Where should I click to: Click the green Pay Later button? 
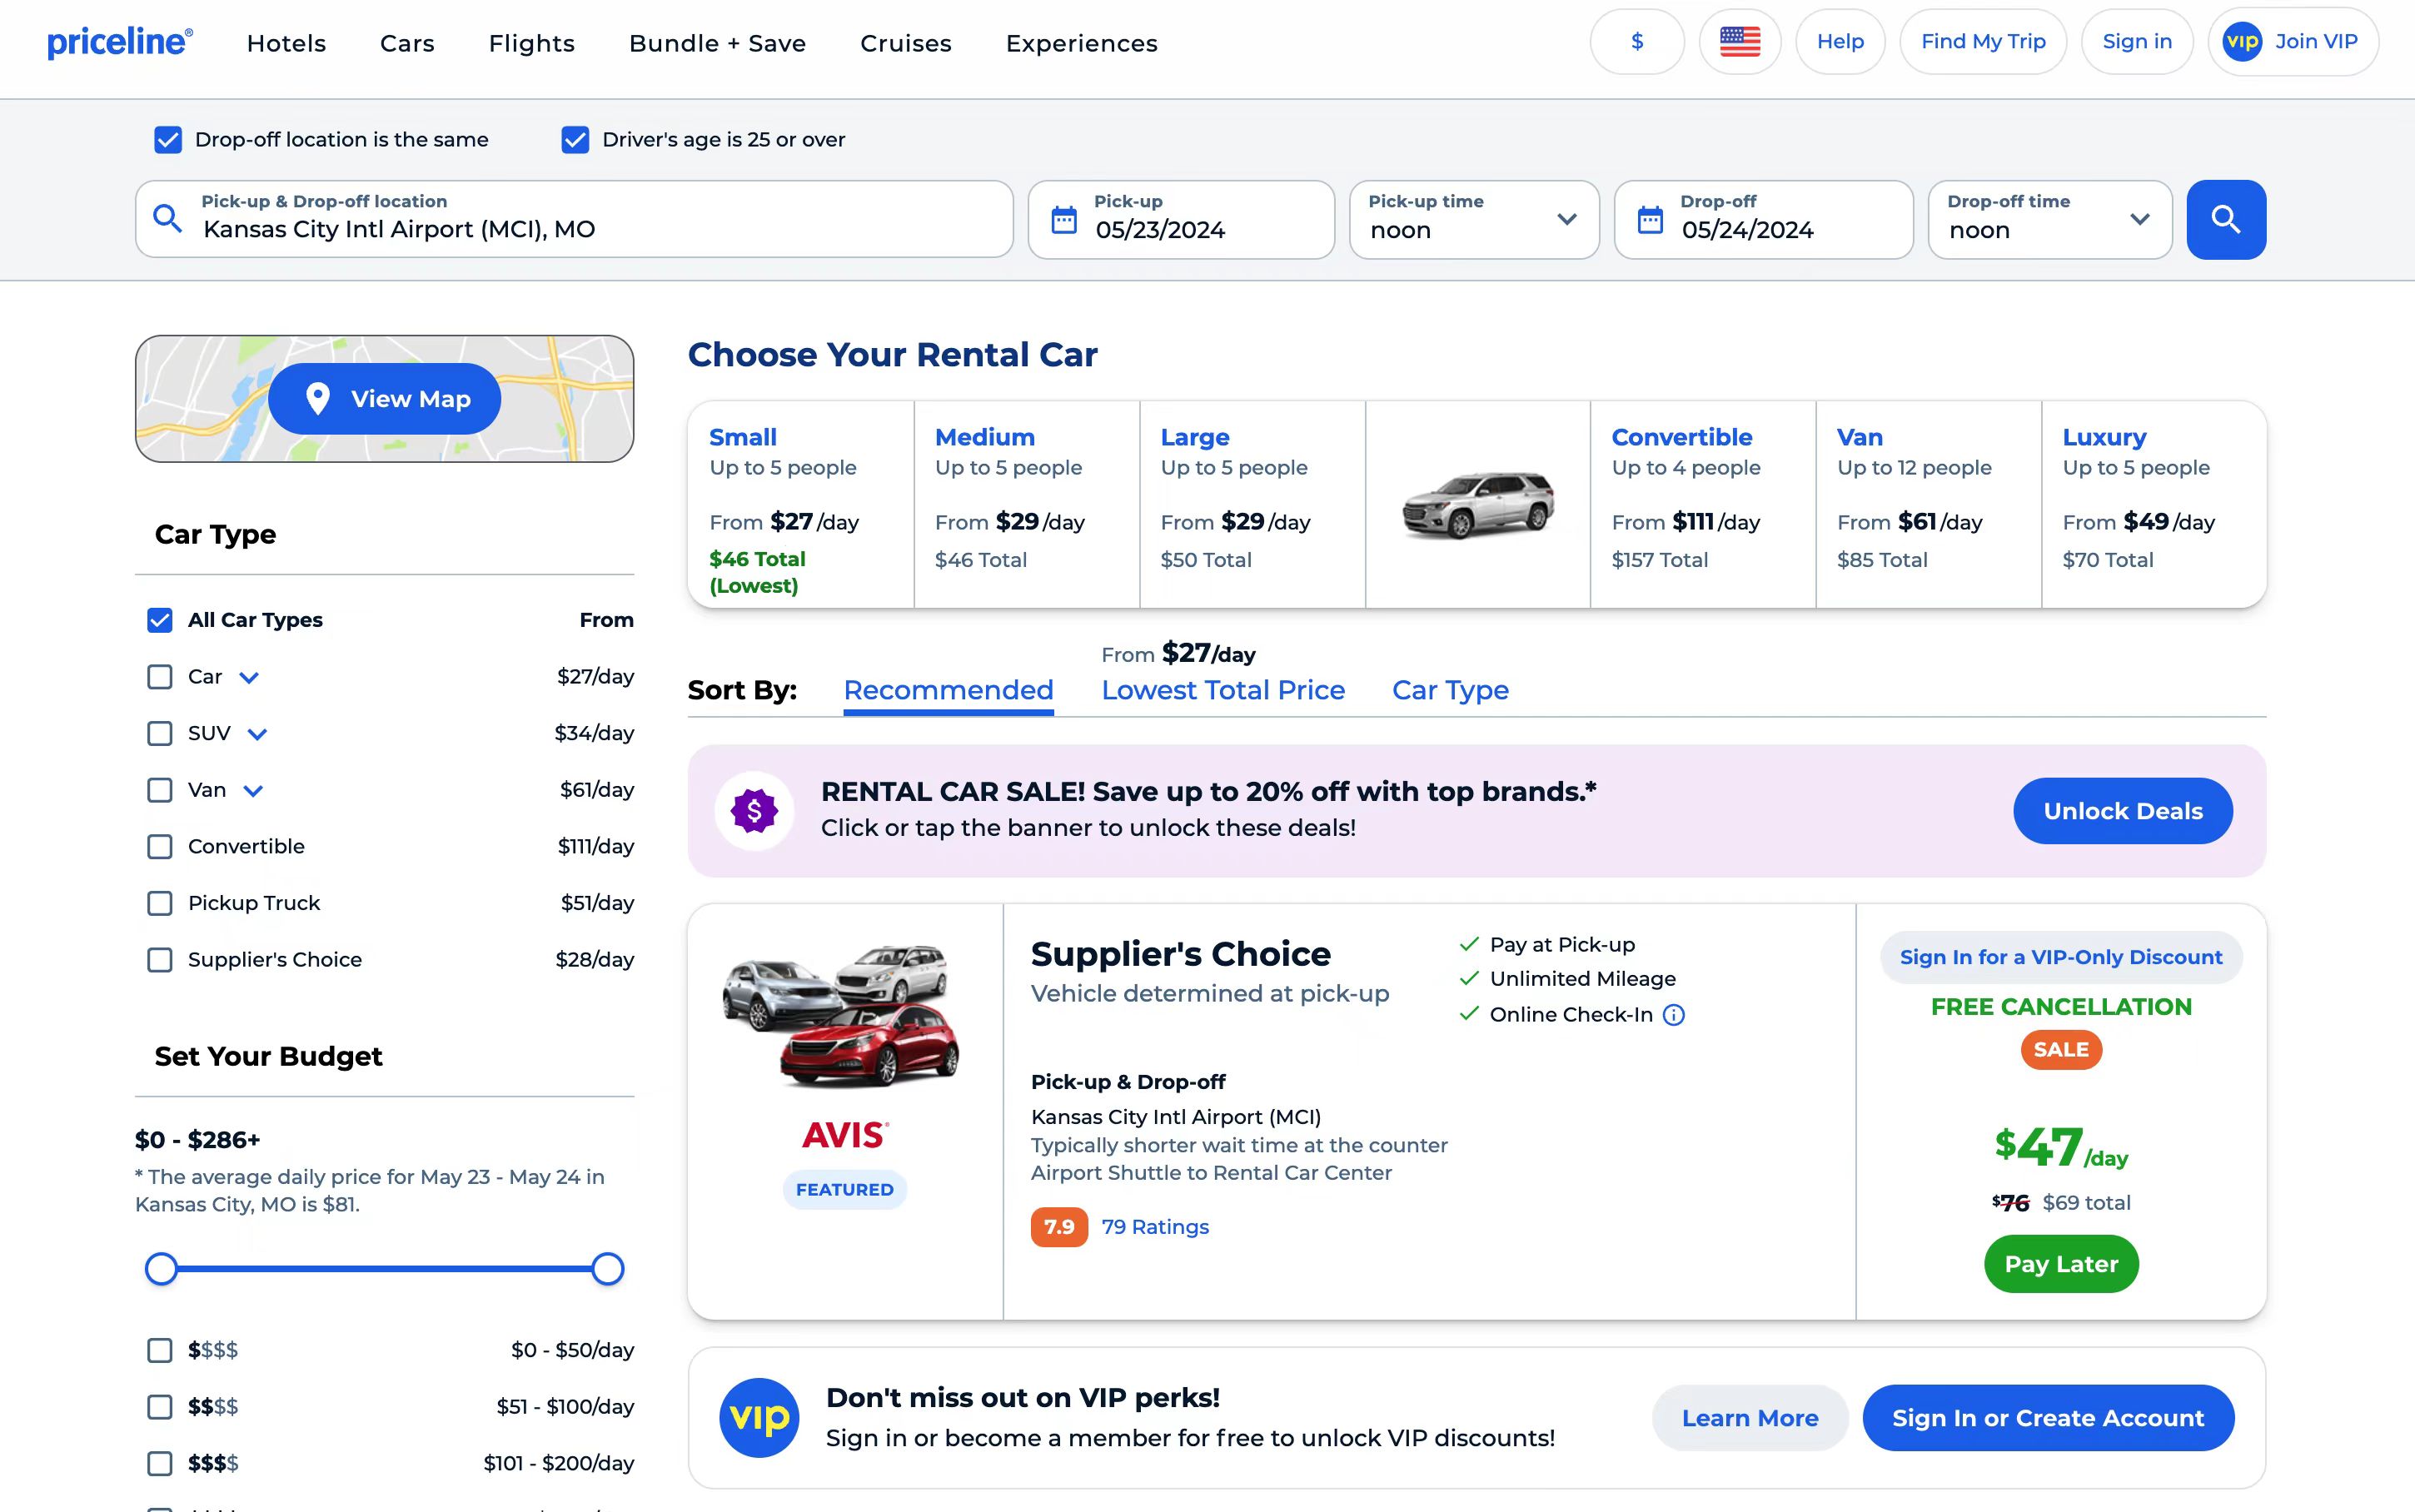[x=2060, y=1264]
